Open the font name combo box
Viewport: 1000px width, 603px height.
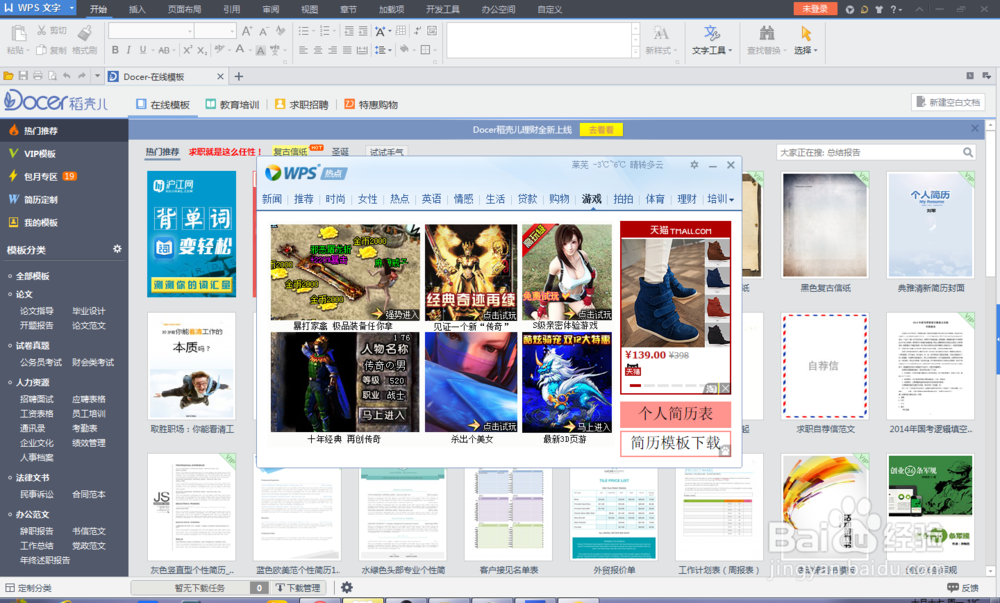pos(151,31)
